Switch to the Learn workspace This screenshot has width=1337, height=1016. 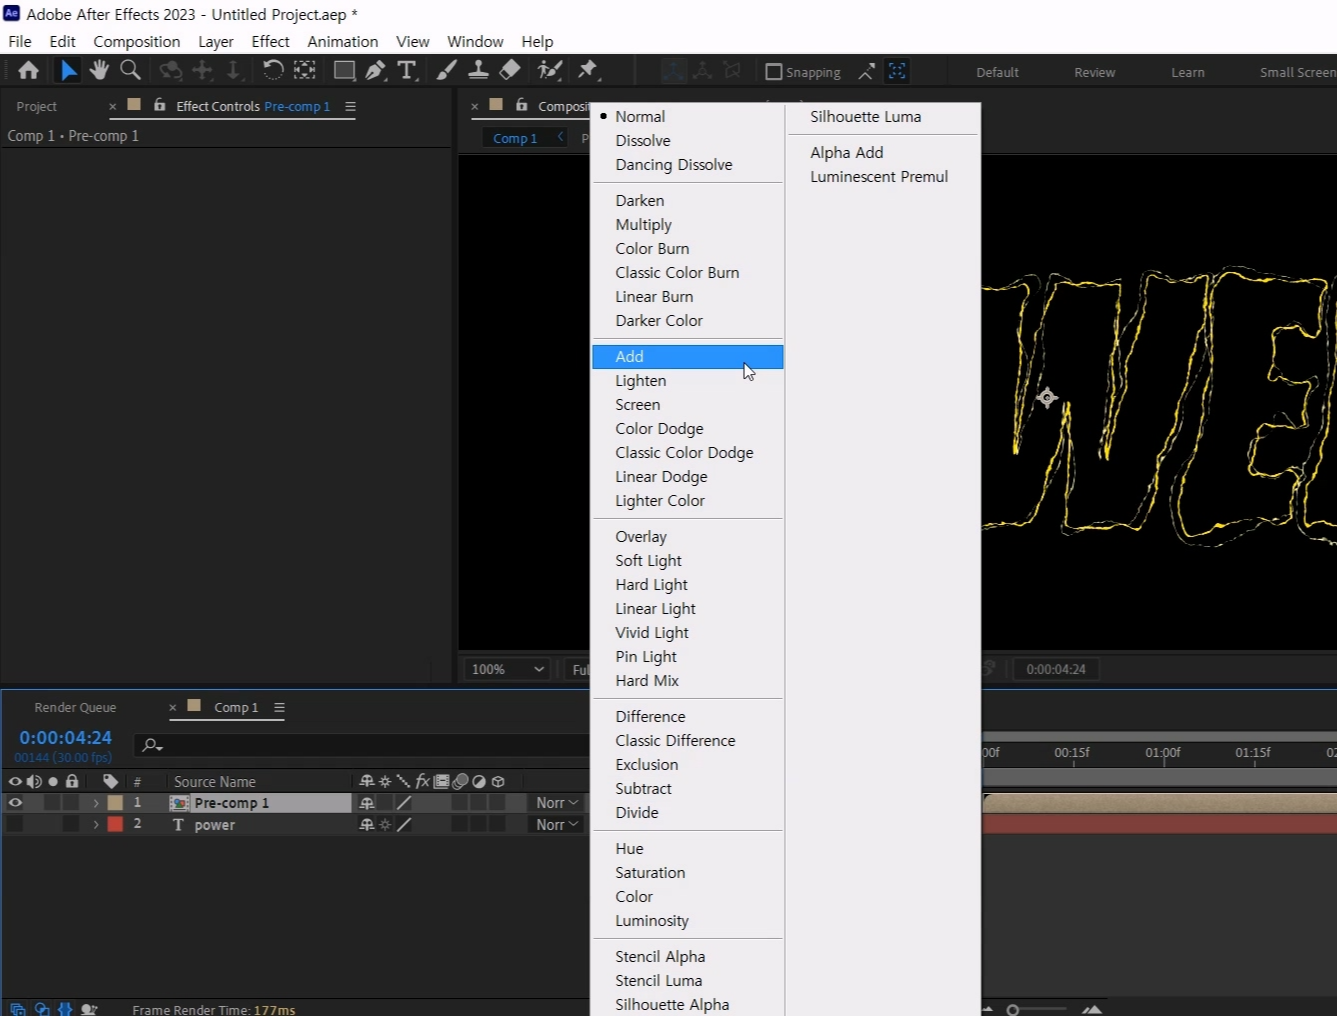pyautogui.click(x=1188, y=72)
